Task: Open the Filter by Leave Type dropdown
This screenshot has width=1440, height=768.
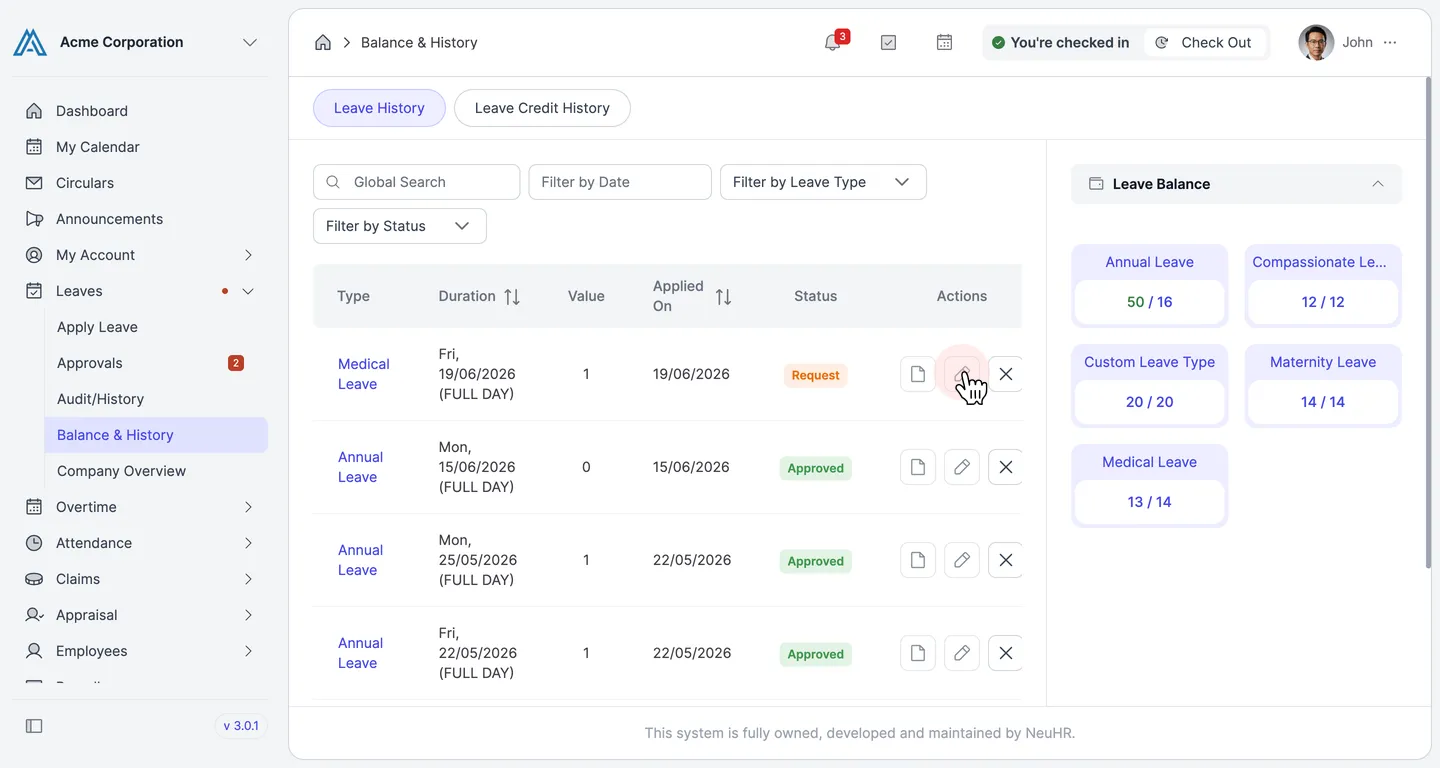Action: click(x=823, y=182)
